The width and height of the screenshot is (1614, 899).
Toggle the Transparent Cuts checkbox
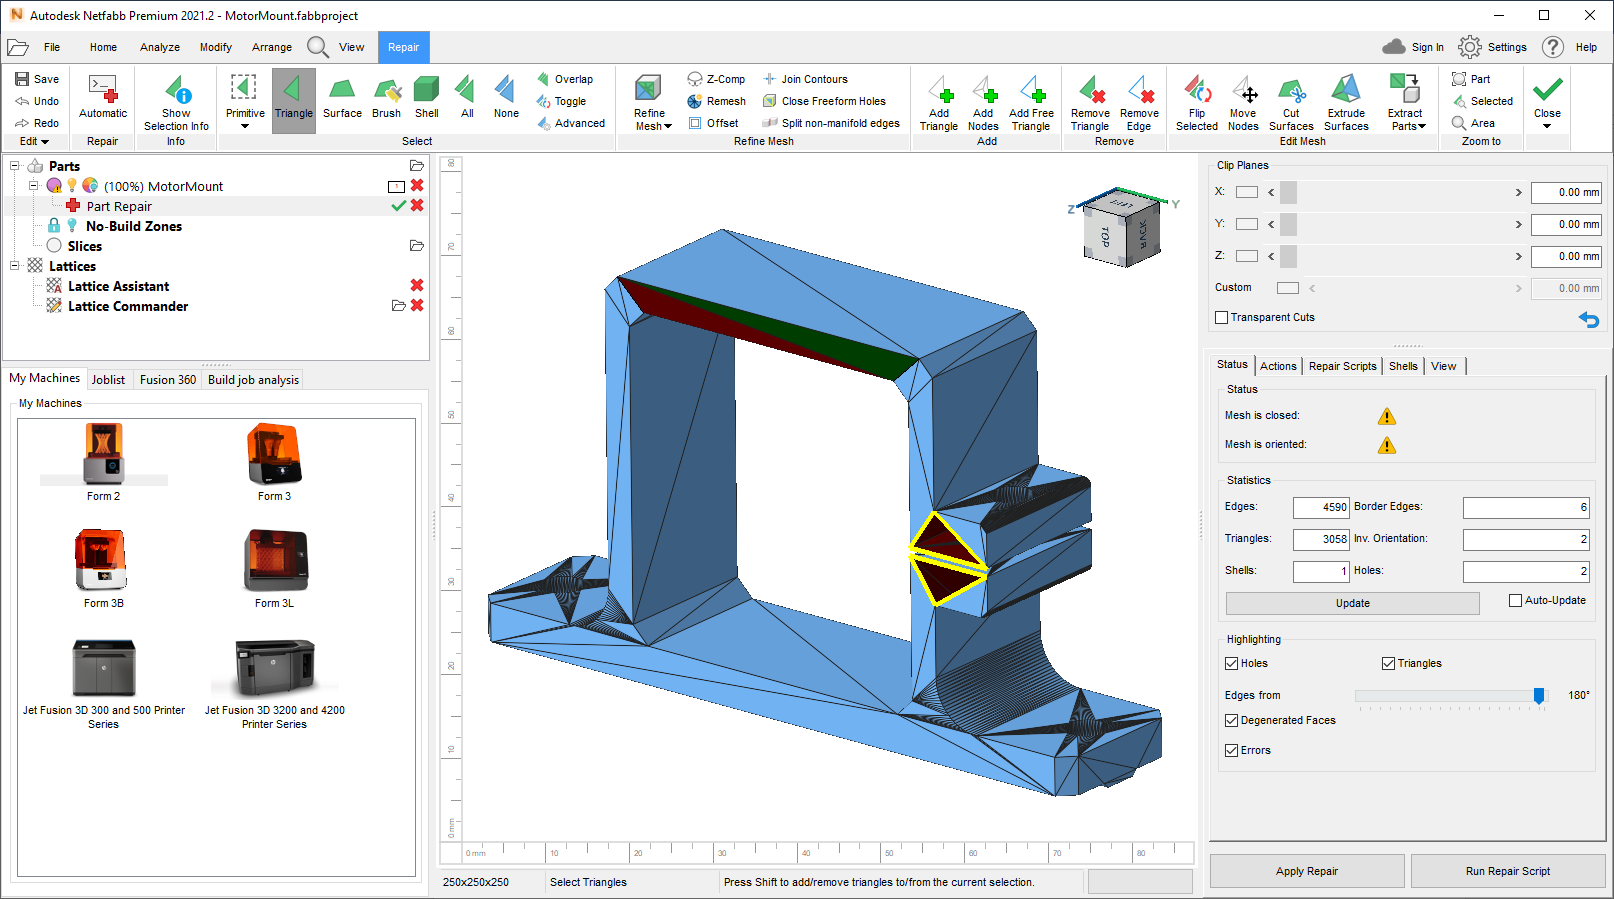[x=1222, y=318]
